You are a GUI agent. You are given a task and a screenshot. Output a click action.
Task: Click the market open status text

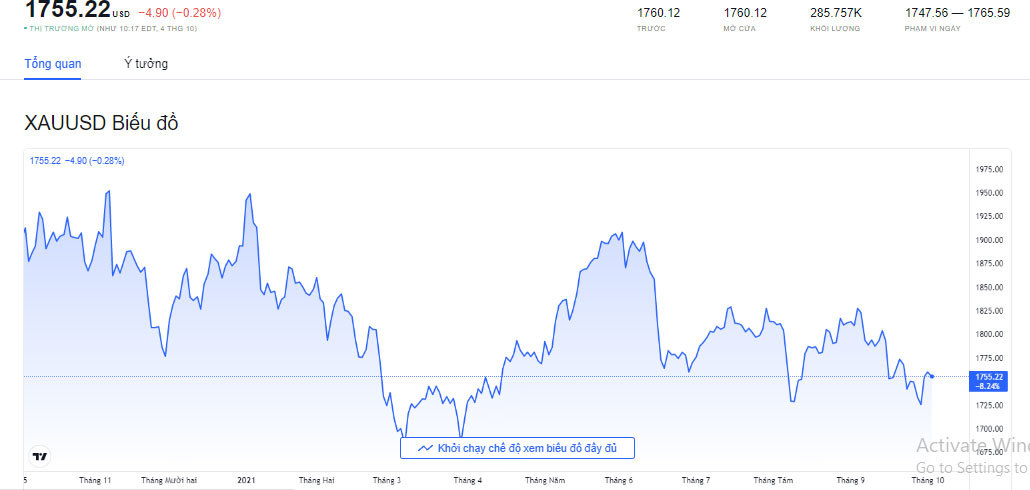click(x=110, y=29)
